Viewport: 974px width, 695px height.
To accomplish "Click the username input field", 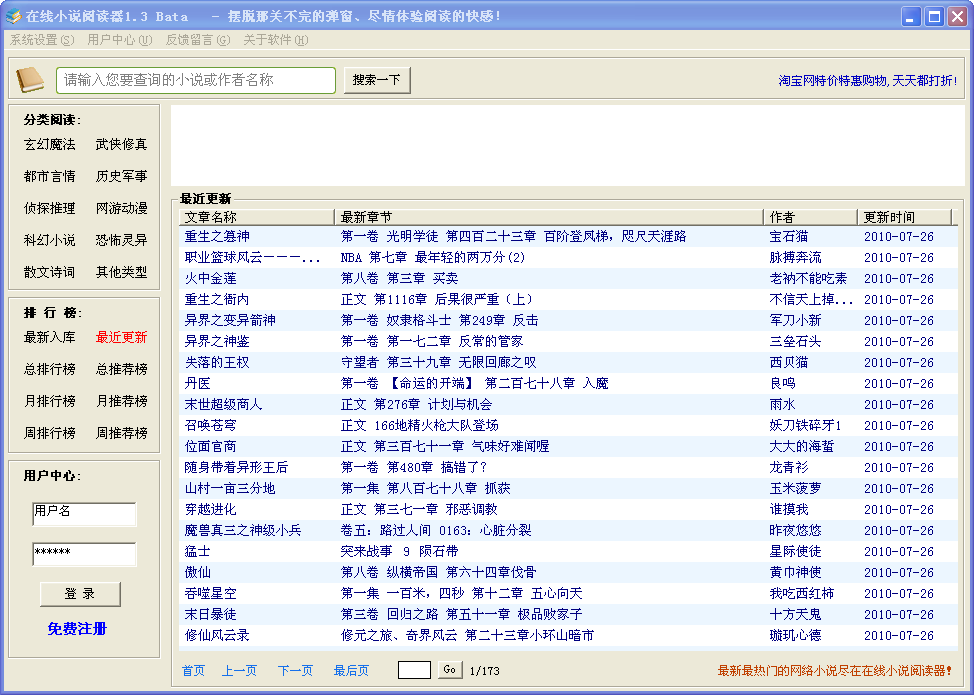I will click(84, 514).
